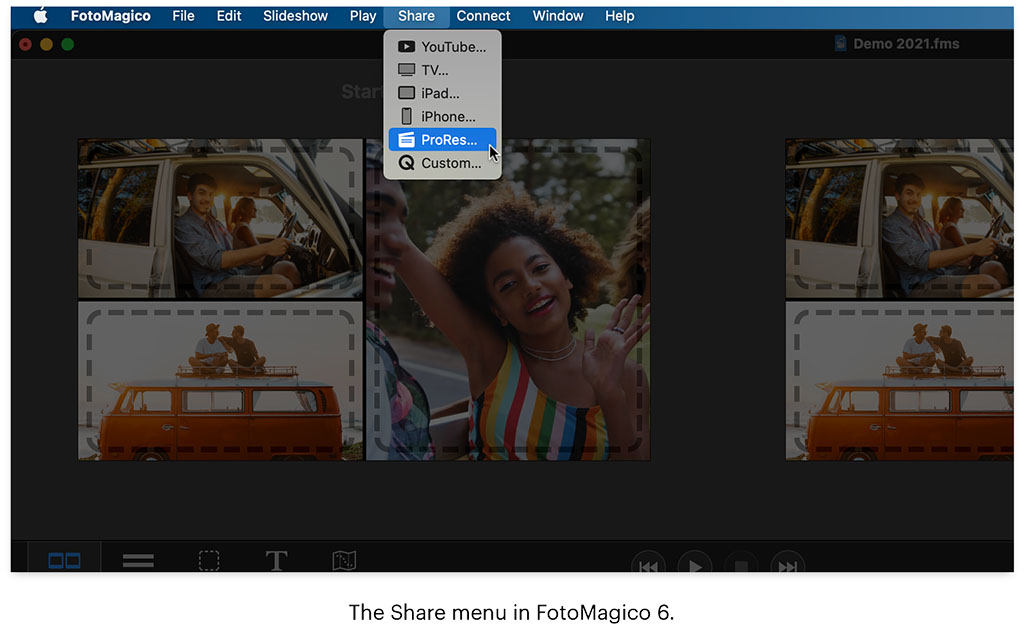Select the timeline view icon

(138, 561)
